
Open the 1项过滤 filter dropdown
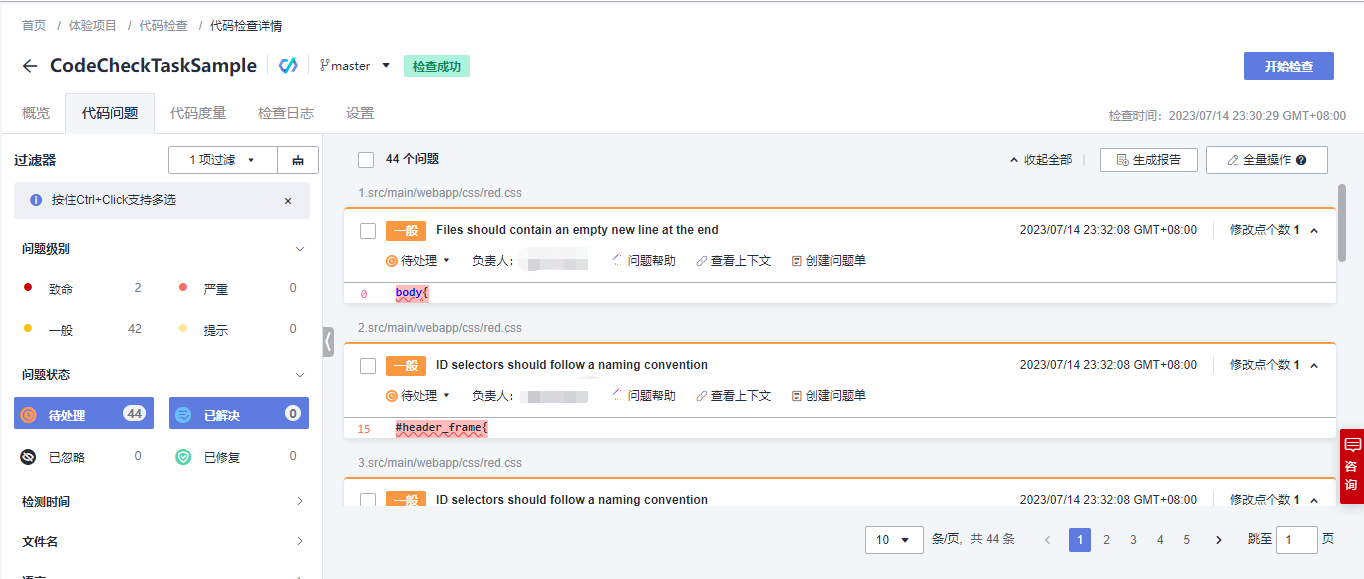222,160
